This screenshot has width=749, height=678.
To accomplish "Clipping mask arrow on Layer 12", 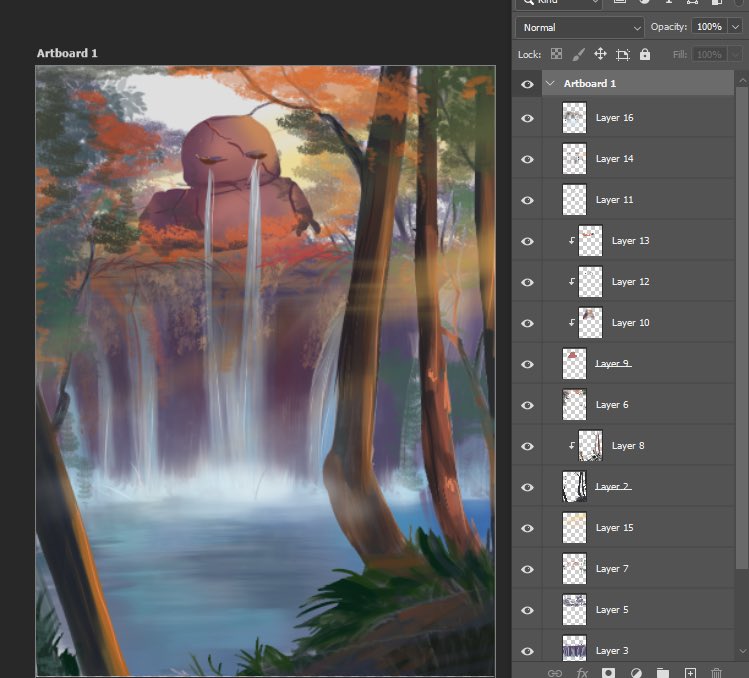I will [x=571, y=282].
